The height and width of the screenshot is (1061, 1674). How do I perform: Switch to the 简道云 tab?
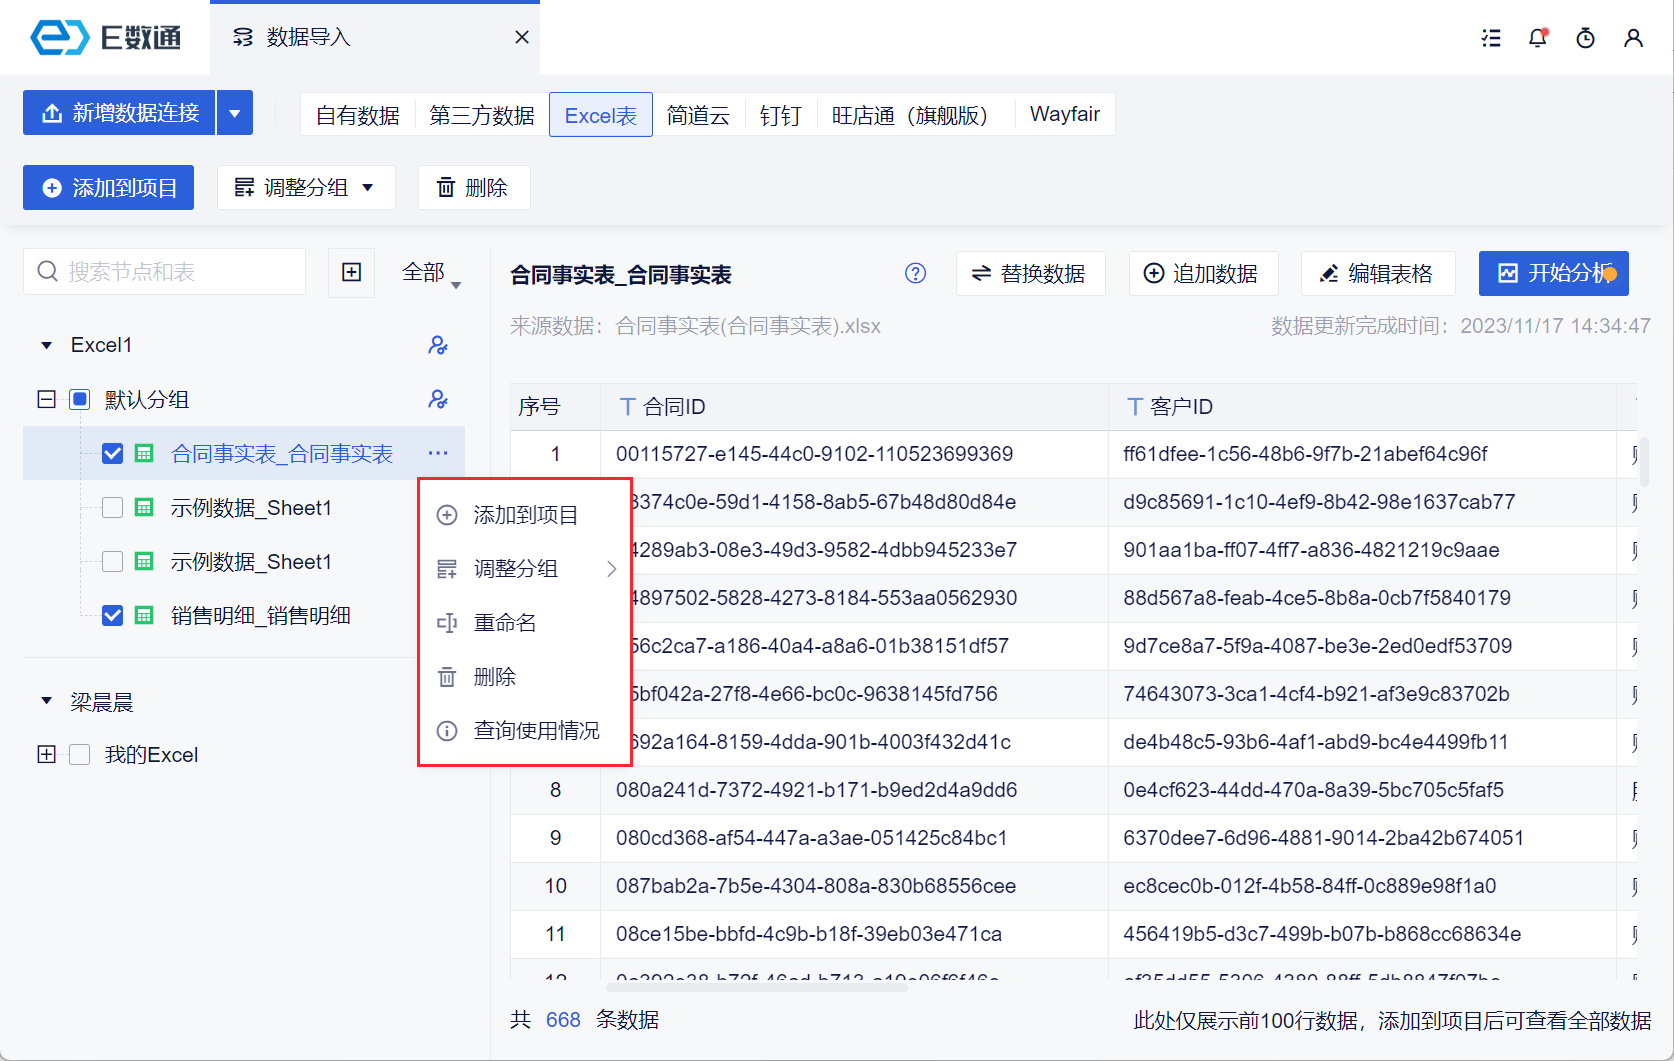click(x=698, y=115)
